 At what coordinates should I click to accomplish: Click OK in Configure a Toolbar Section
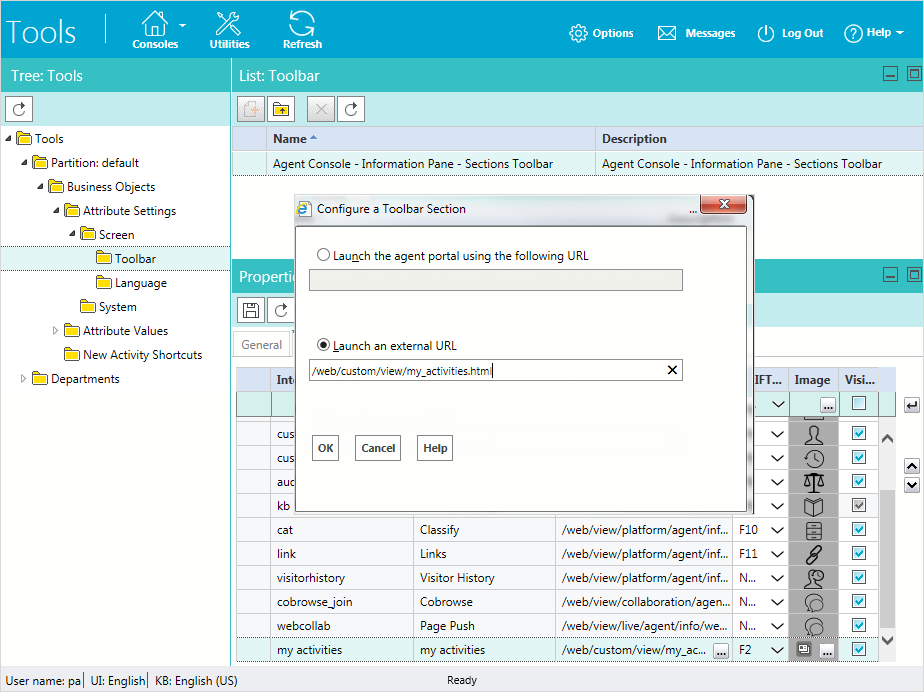click(x=325, y=448)
